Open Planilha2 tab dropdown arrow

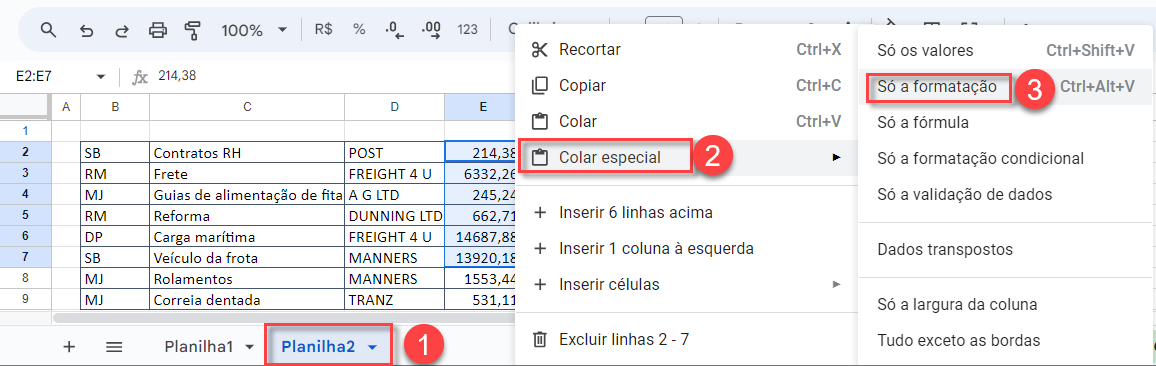click(x=372, y=347)
